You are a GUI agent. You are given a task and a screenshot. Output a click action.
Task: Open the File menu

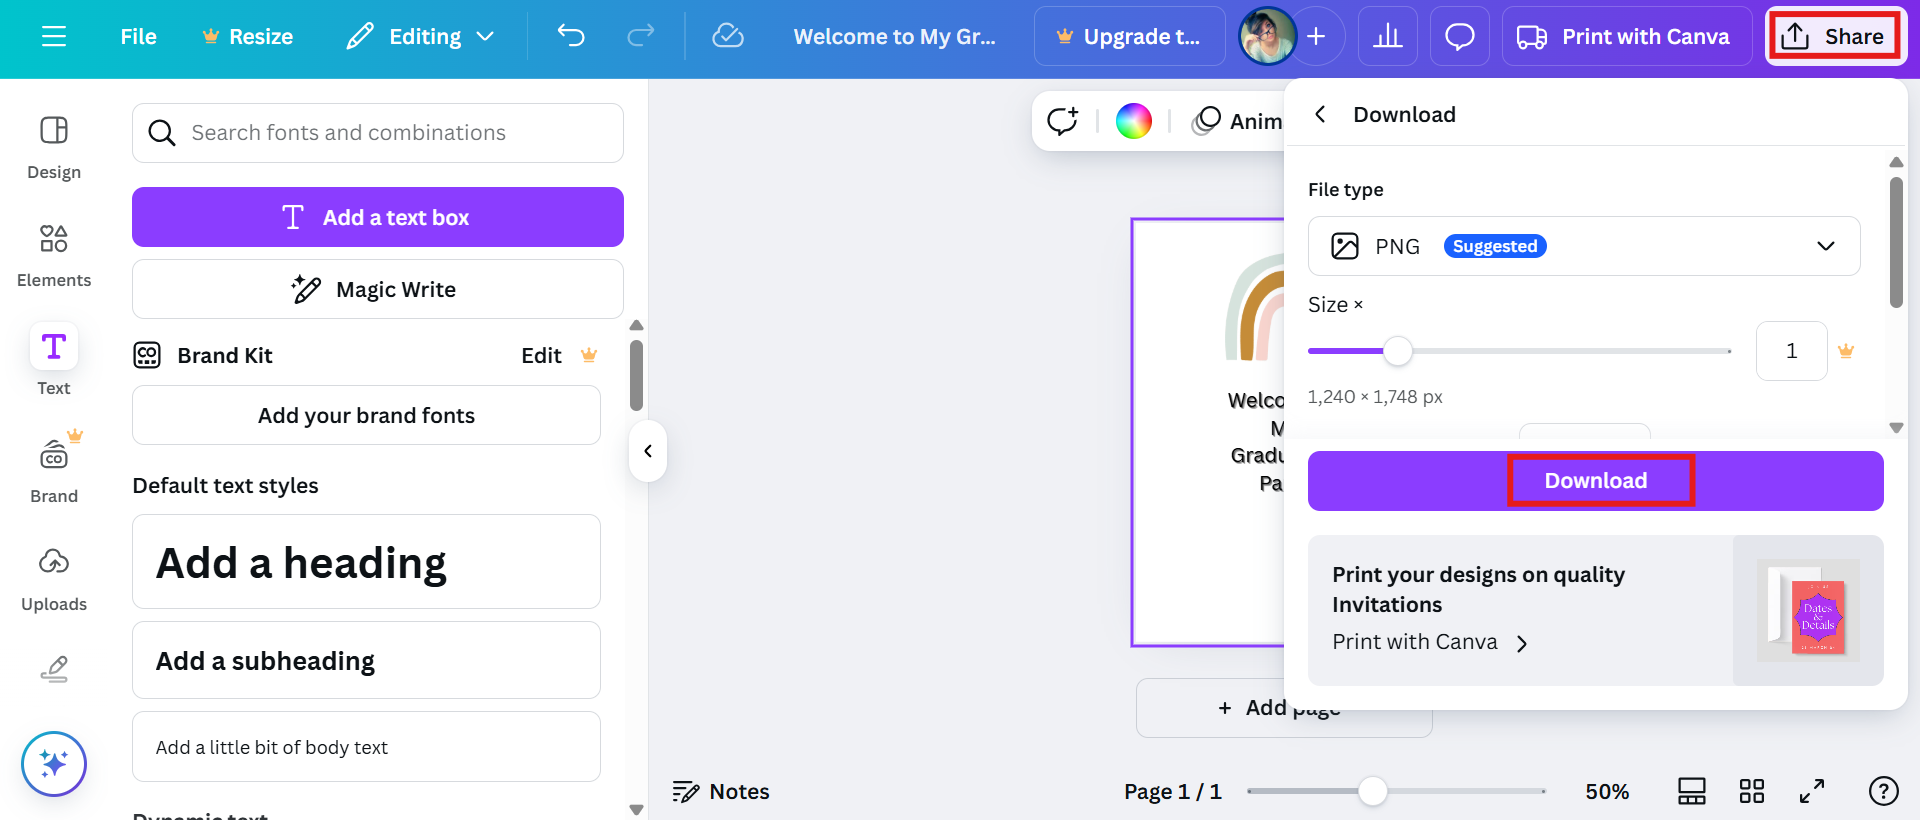[x=138, y=37]
